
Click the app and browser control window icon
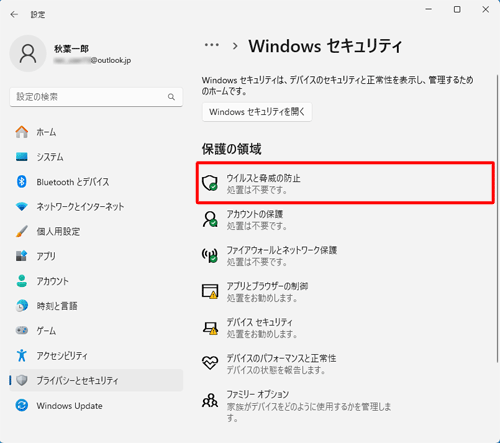210,291
